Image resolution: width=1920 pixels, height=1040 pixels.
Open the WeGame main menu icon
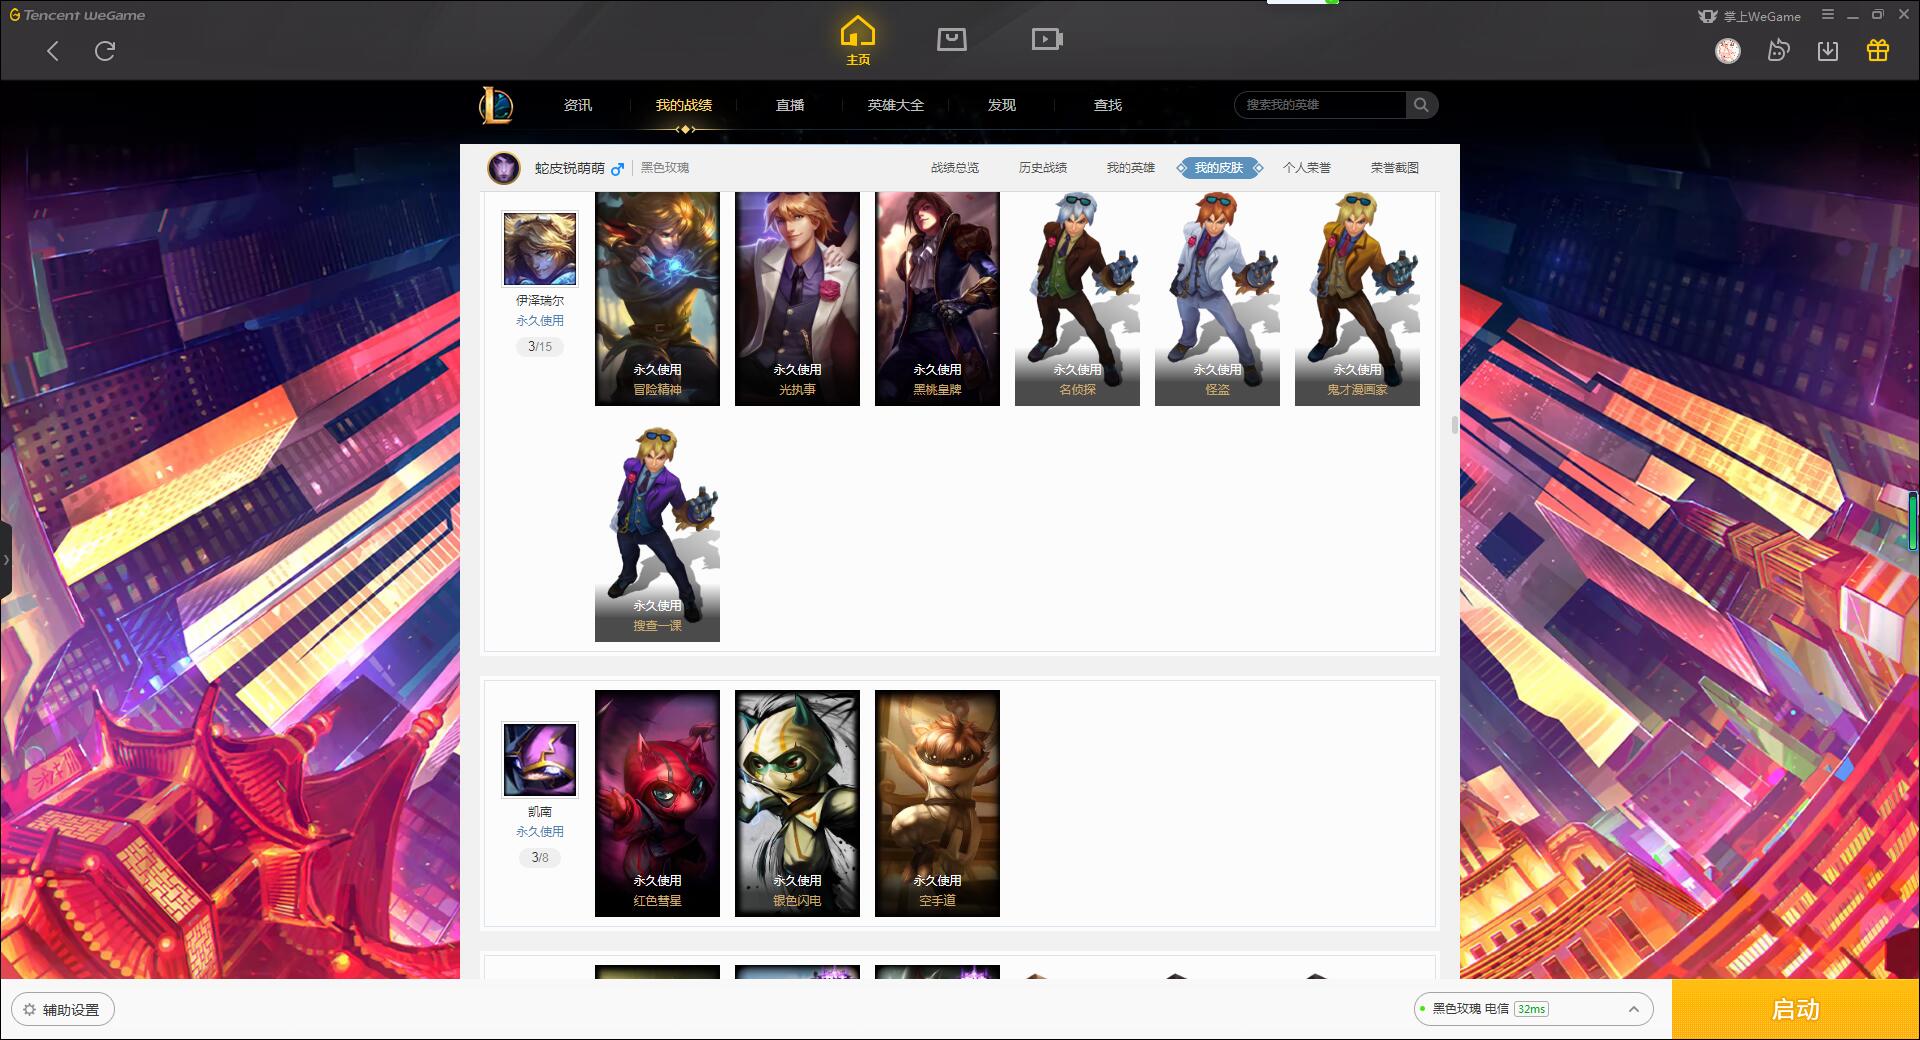(1828, 15)
